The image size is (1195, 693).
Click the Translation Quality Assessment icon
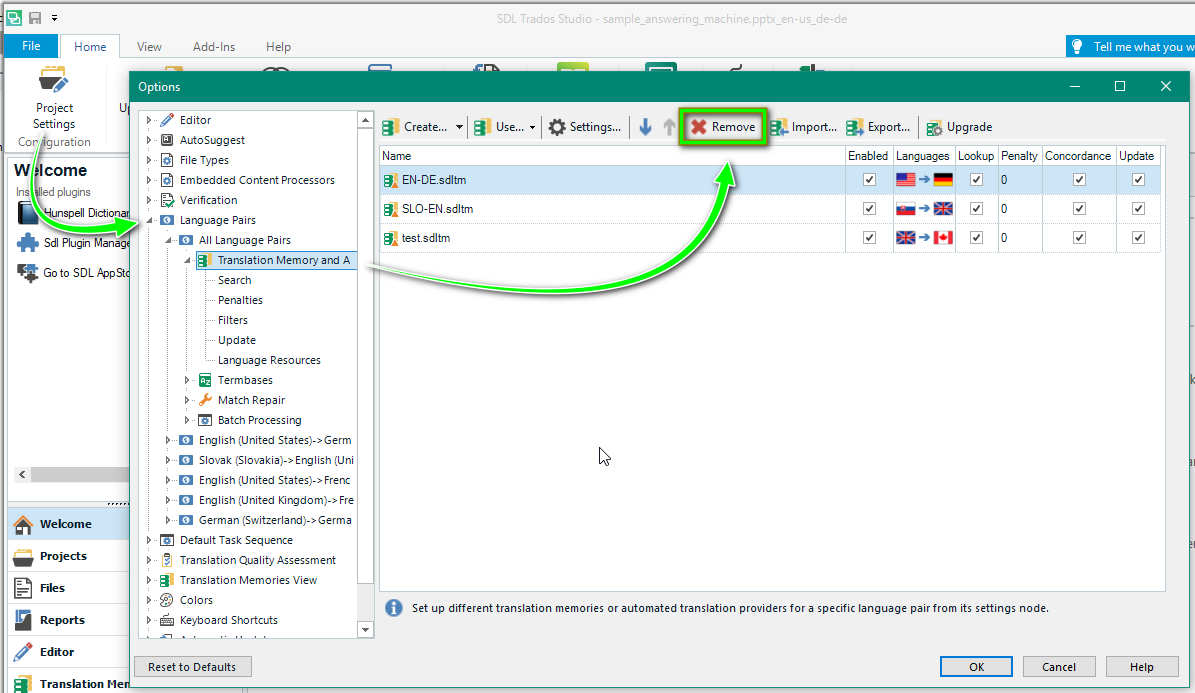click(167, 560)
